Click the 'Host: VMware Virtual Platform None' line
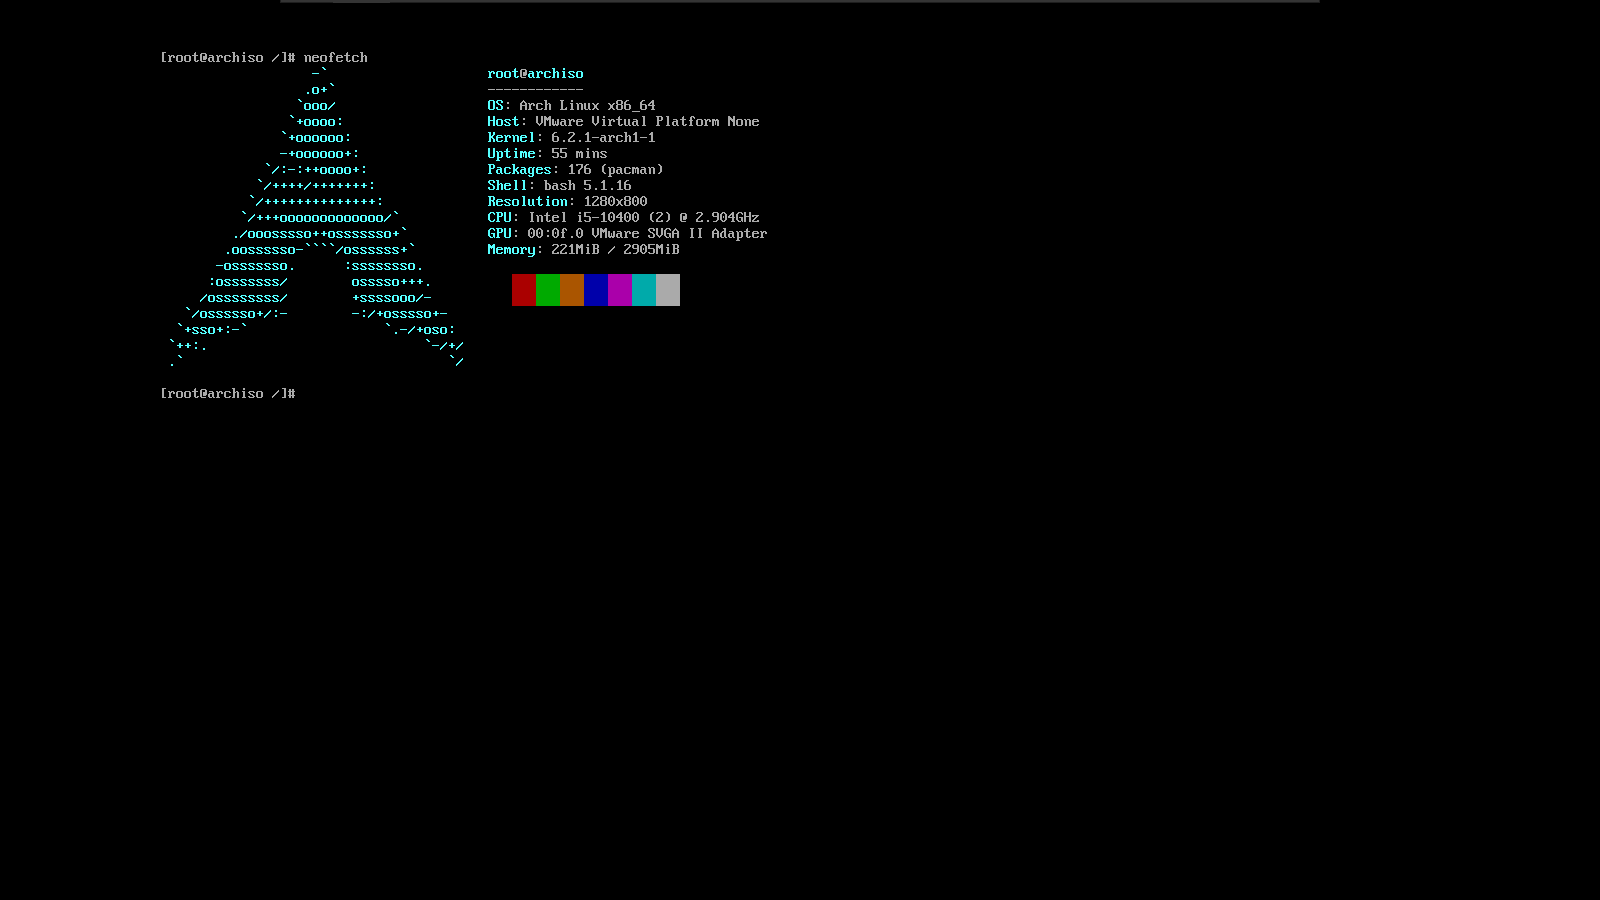Image resolution: width=1600 pixels, height=900 pixels. coord(624,122)
